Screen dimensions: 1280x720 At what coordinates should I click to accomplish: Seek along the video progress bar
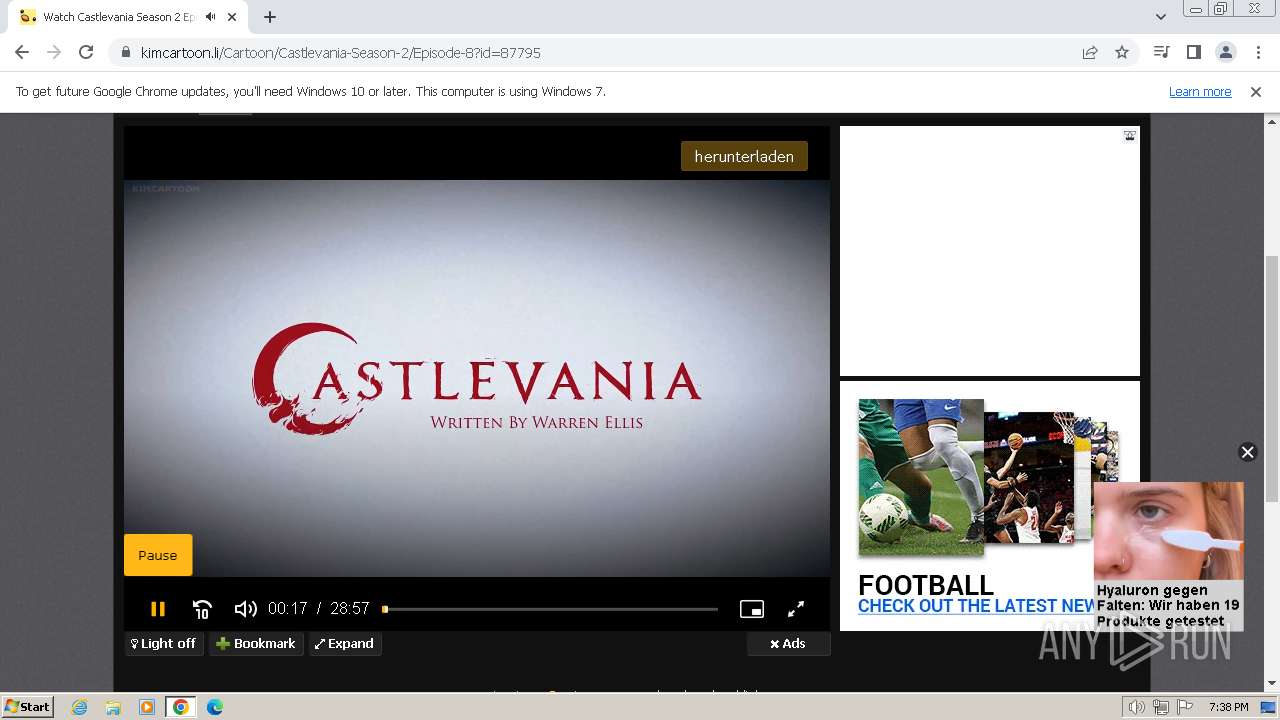(550, 609)
